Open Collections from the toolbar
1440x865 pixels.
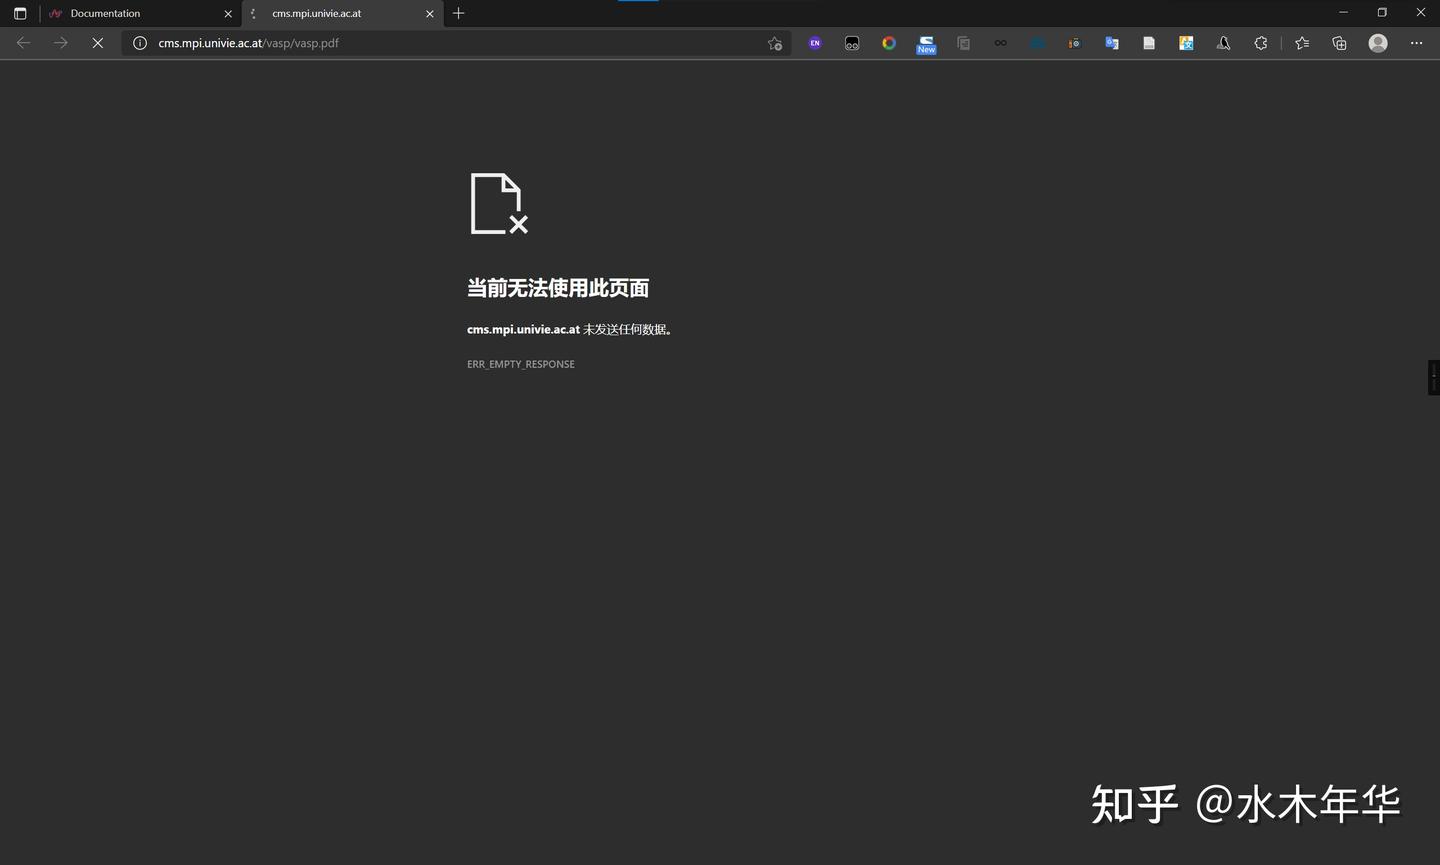click(x=1339, y=43)
